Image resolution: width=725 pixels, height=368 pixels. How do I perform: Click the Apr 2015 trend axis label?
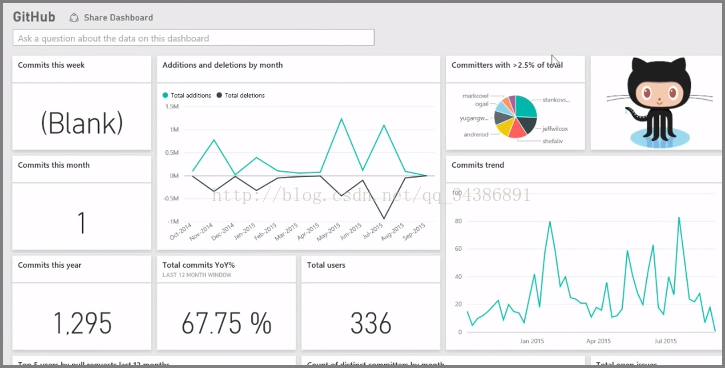point(598,341)
